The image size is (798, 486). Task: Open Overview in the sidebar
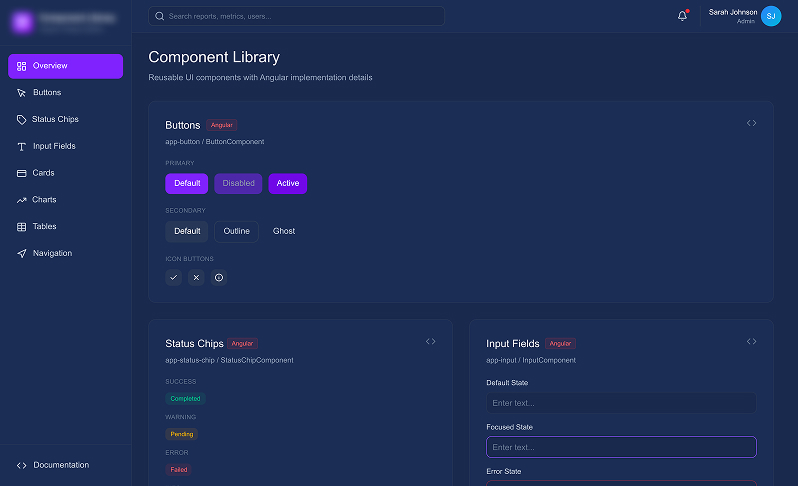pos(66,66)
